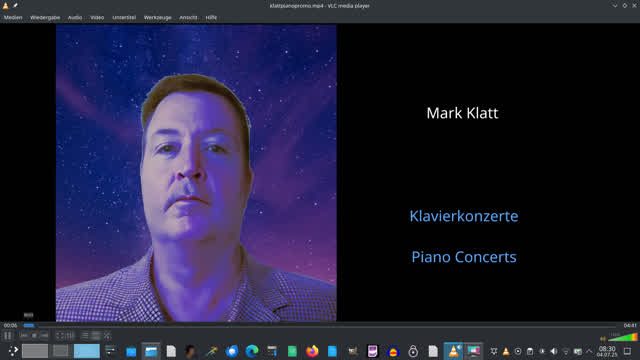Open the clipboard tray icon
Viewport: 640px width, 360px height.
(530, 351)
